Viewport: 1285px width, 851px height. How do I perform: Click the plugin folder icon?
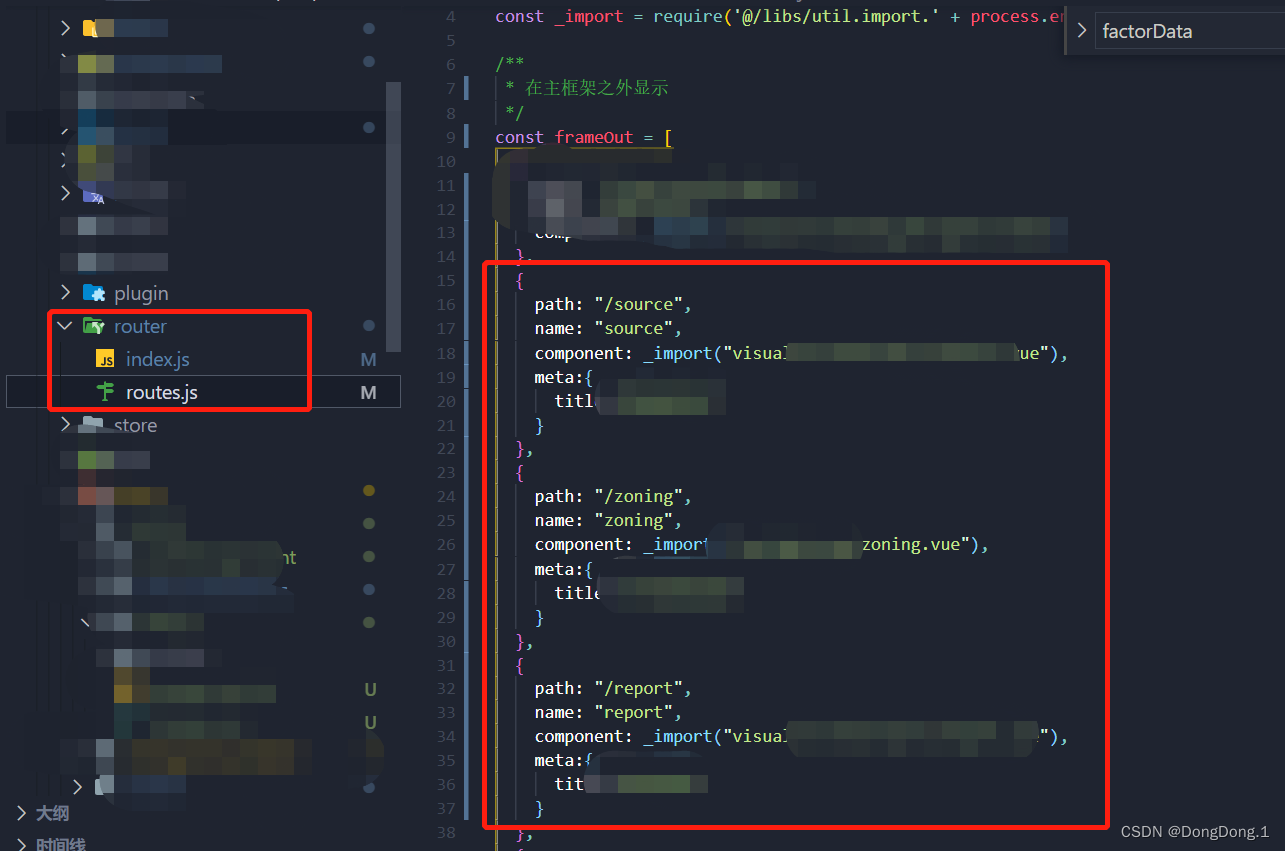pos(94,293)
